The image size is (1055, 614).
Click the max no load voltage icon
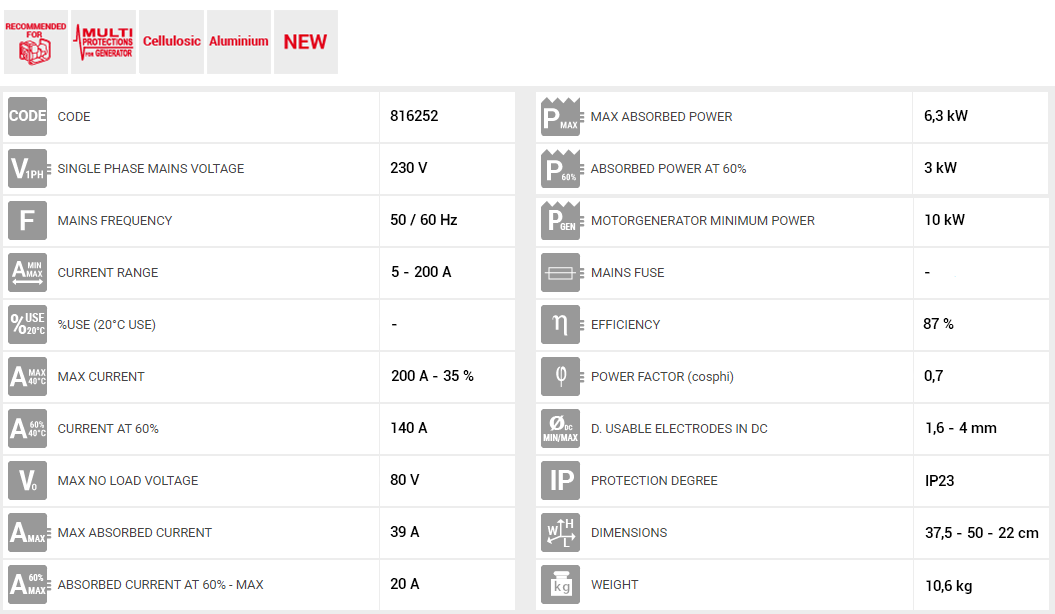click(x=27, y=480)
